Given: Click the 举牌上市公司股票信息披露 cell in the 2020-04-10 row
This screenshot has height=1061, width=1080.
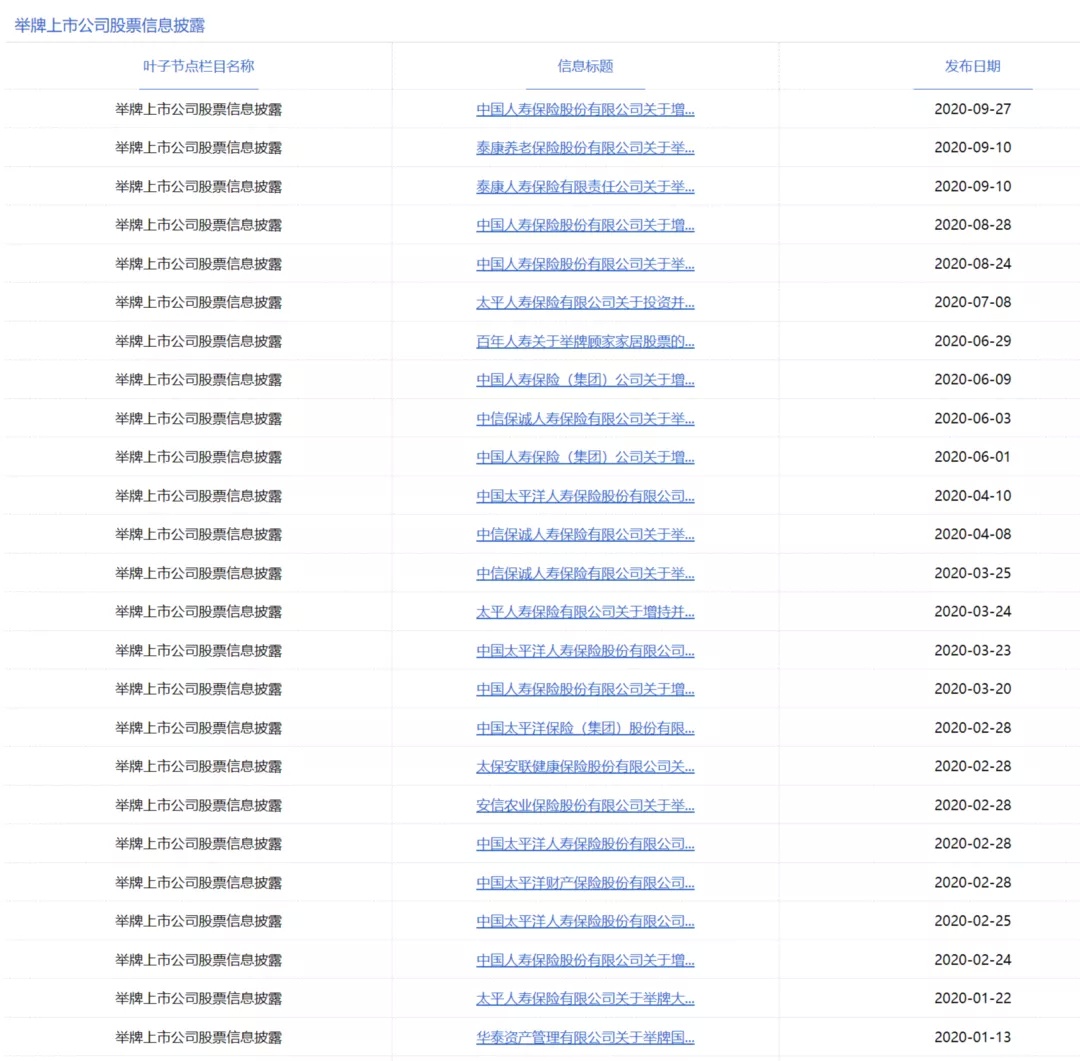Looking at the screenshot, I should click(x=198, y=495).
